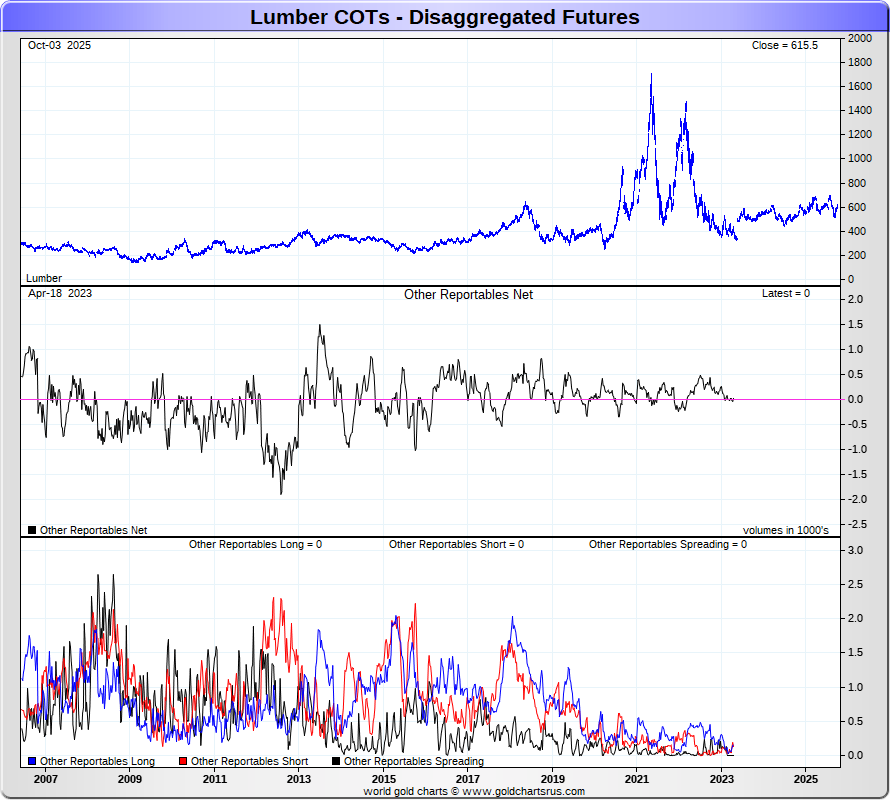Screen dimensions: 890x800
Task: Click the 2000 price axis label
Action: pyautogui.click(x=859, y=38)
